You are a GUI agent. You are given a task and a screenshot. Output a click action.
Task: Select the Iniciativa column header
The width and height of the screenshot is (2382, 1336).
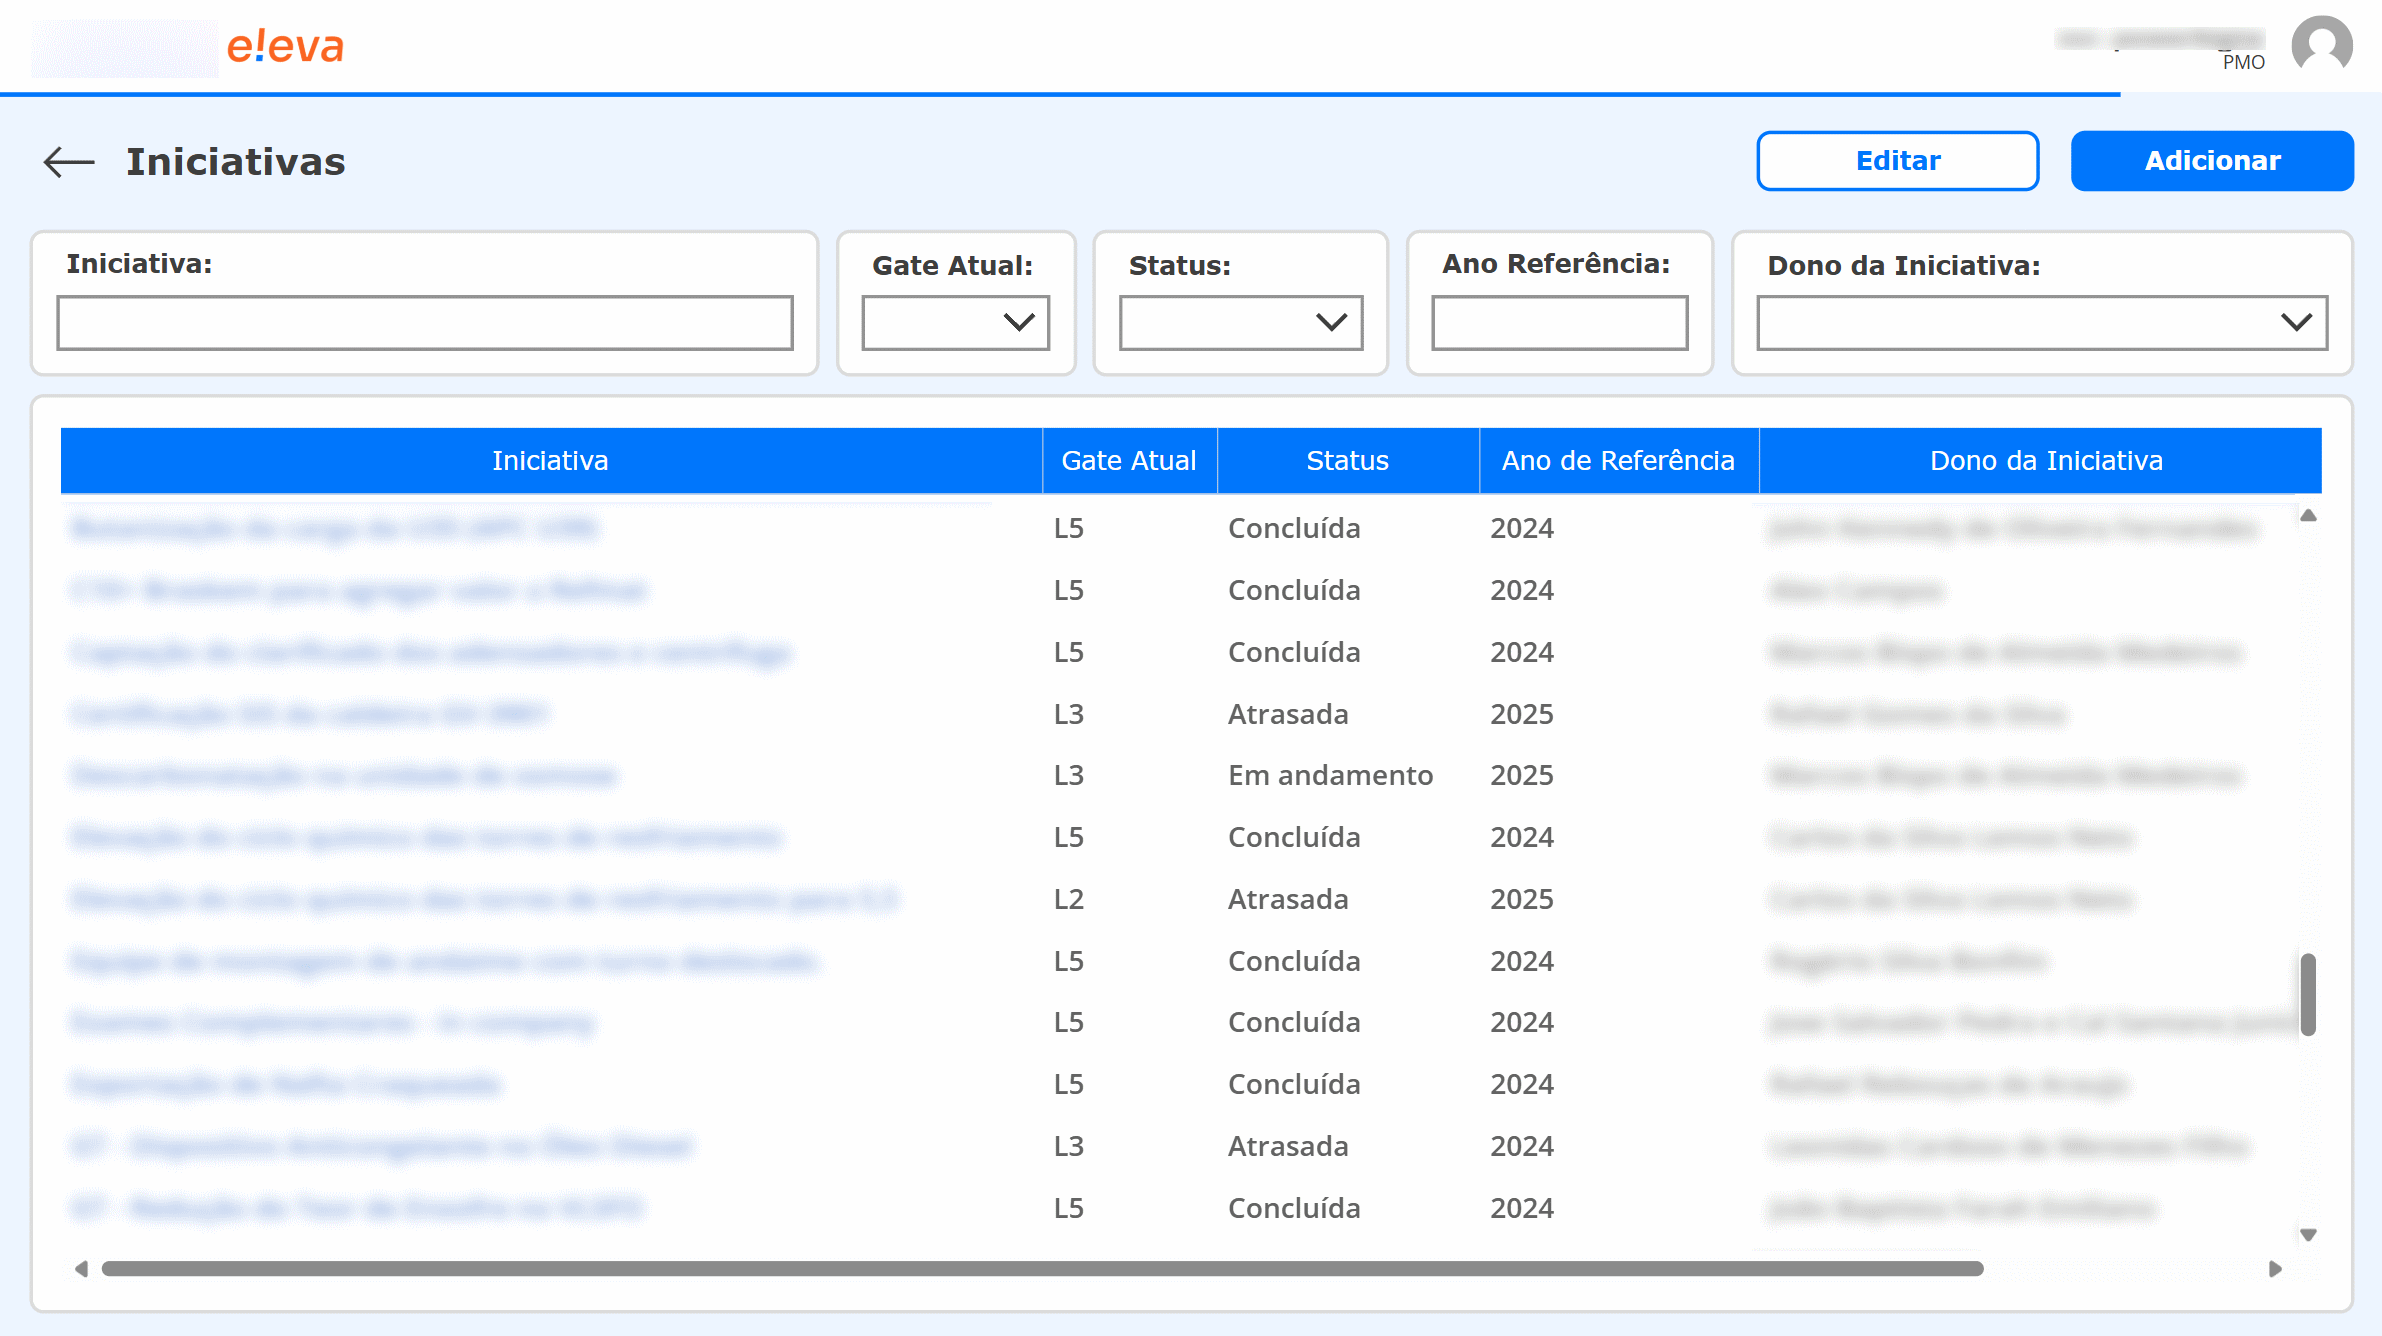tap(550, 460)
